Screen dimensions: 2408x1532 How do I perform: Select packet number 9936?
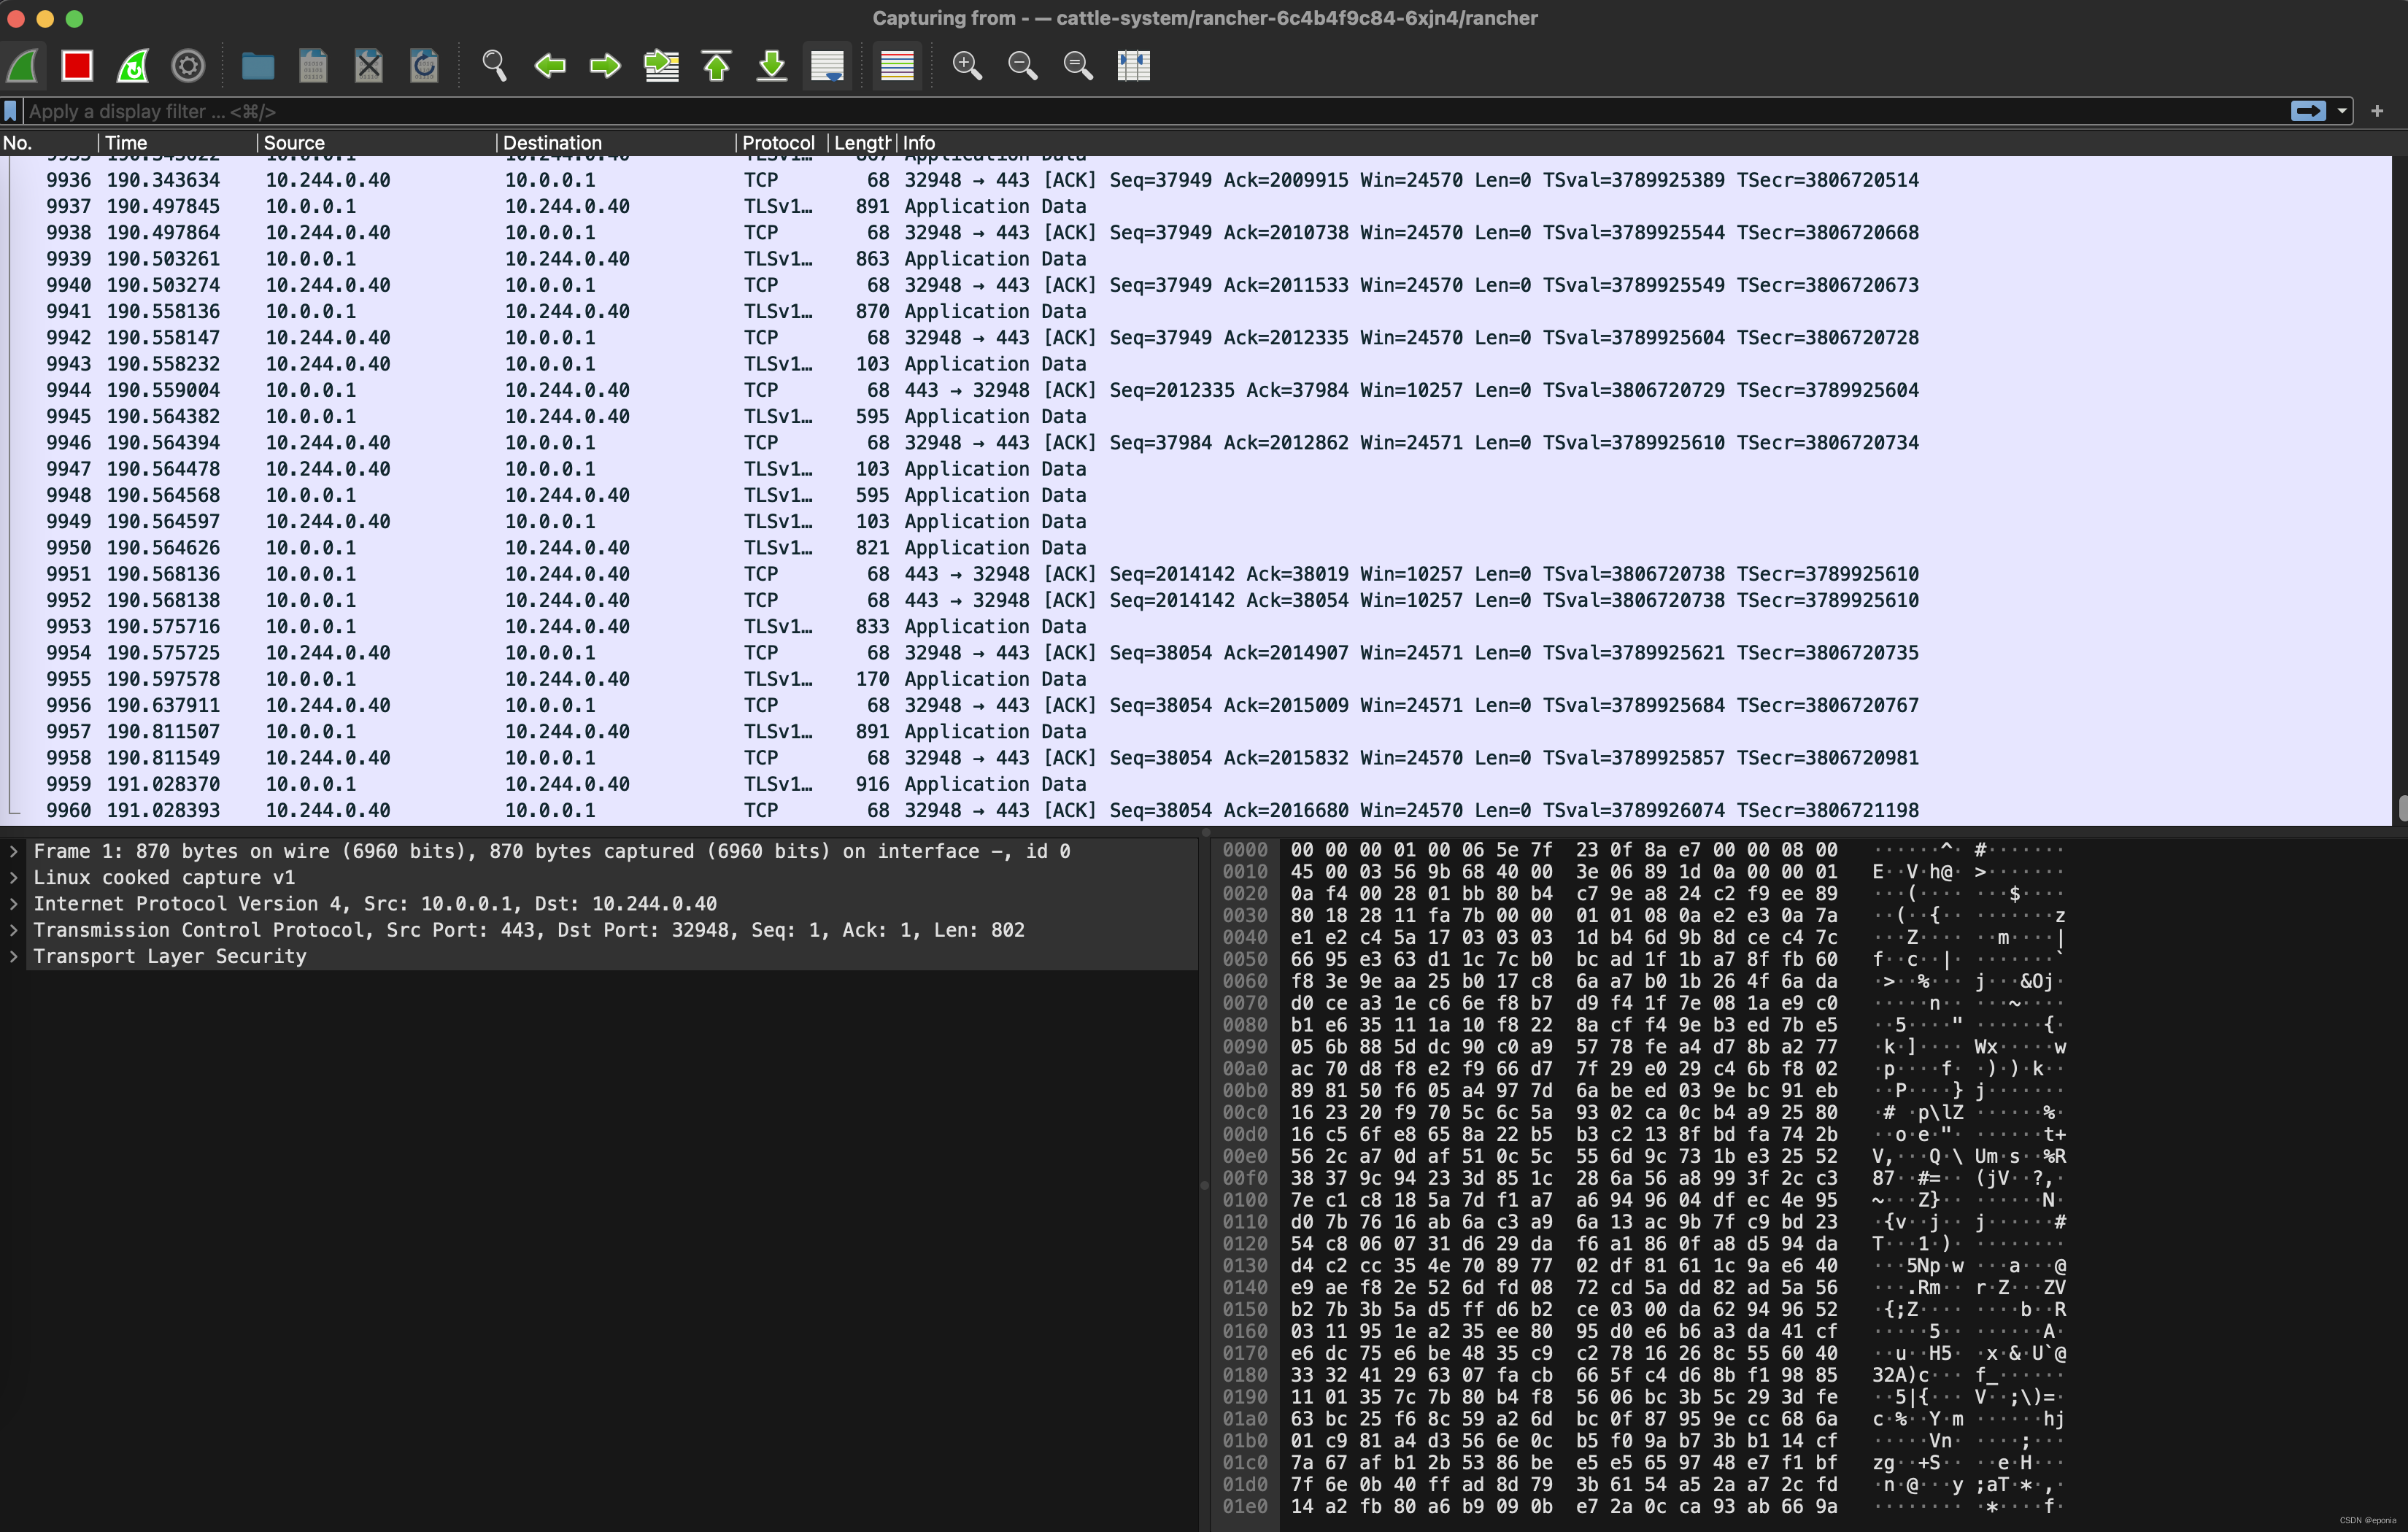coord(1195,180)
